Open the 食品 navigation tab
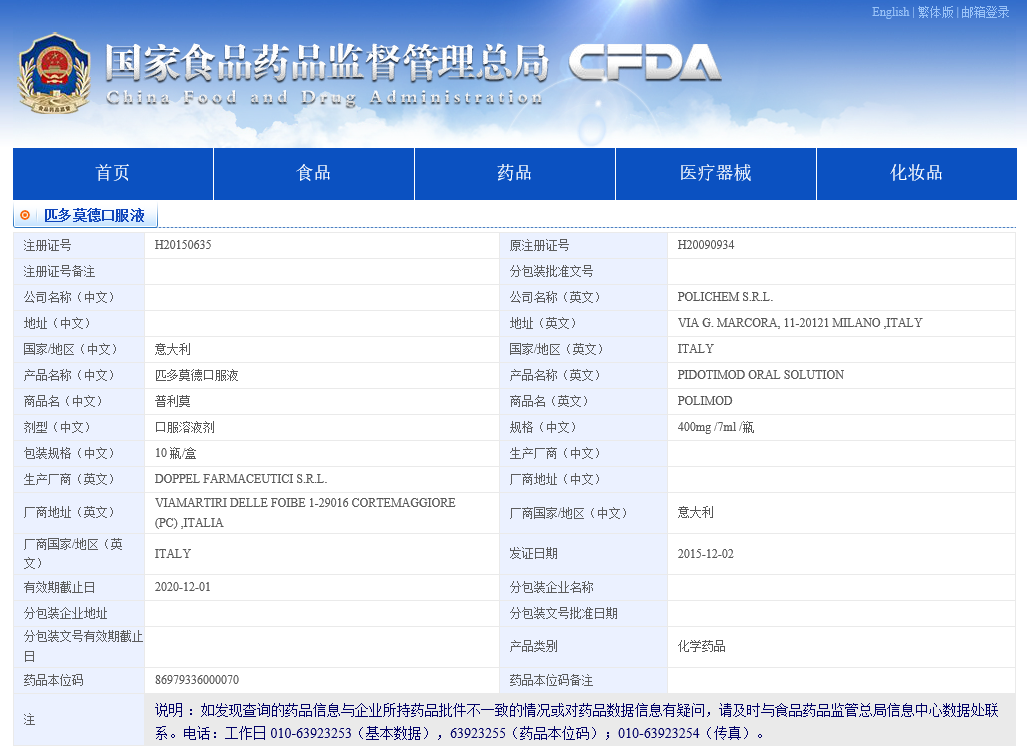This screenshot has width=1027, height=749. [x=314, y=174]
